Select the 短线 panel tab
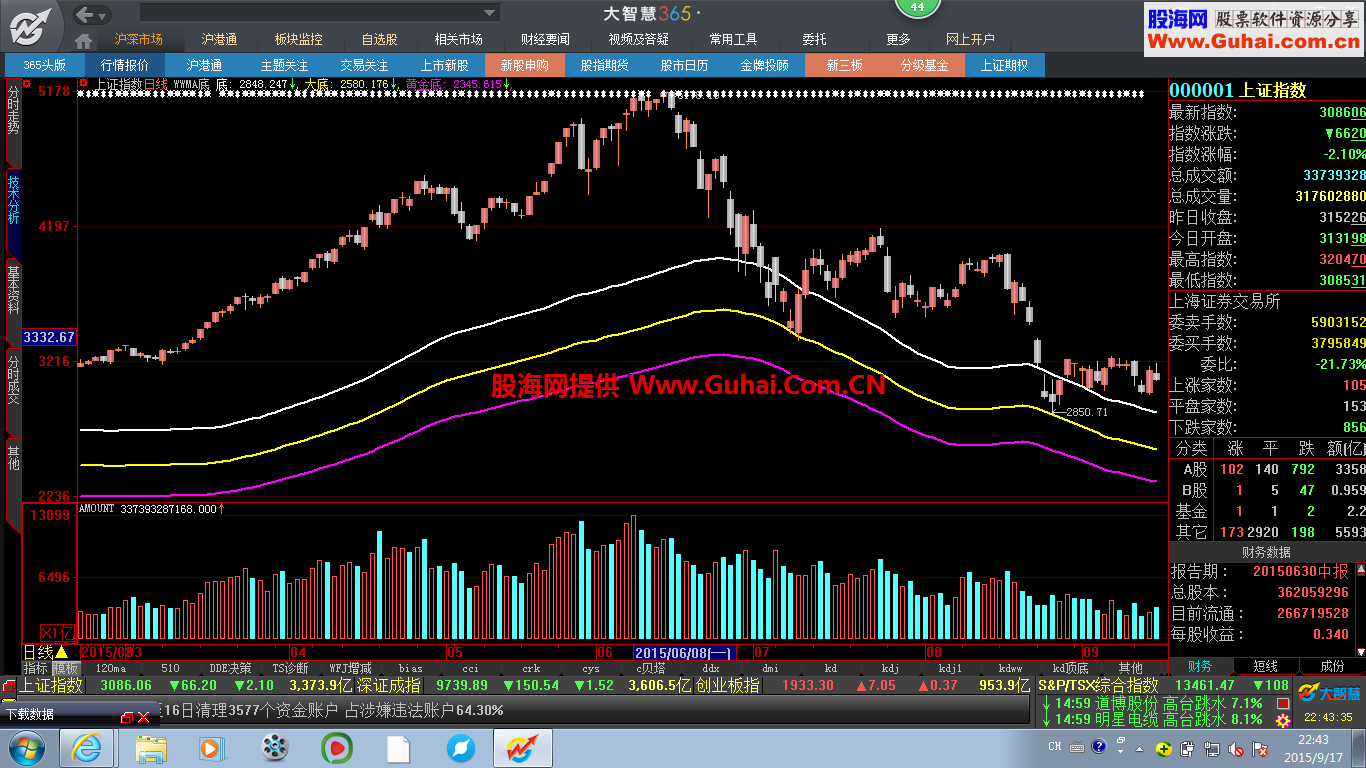Viewport: 1366px width, 768px height. point(1265,666)
